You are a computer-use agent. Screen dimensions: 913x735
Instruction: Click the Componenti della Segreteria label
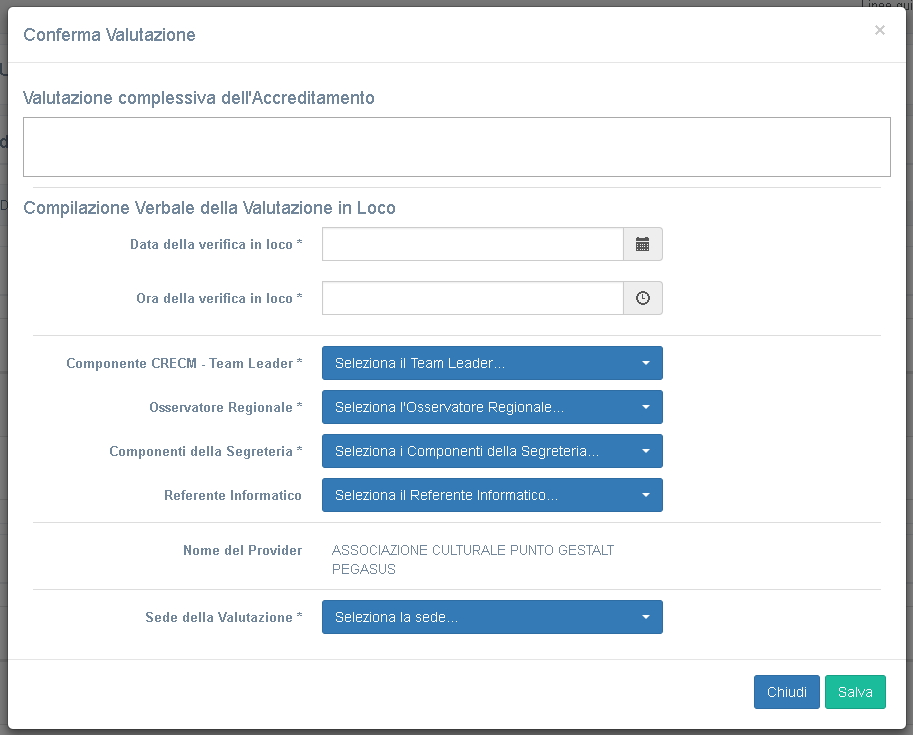tap(206, 451)
